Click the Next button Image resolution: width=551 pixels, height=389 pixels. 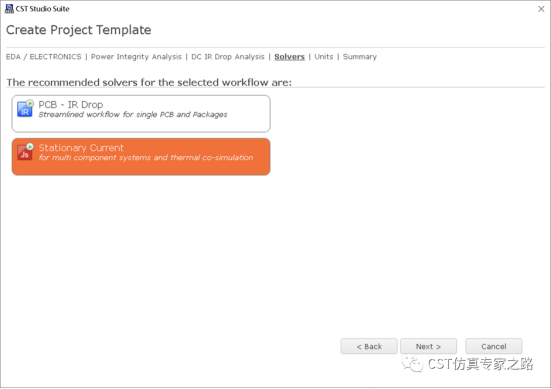(428, 346)
